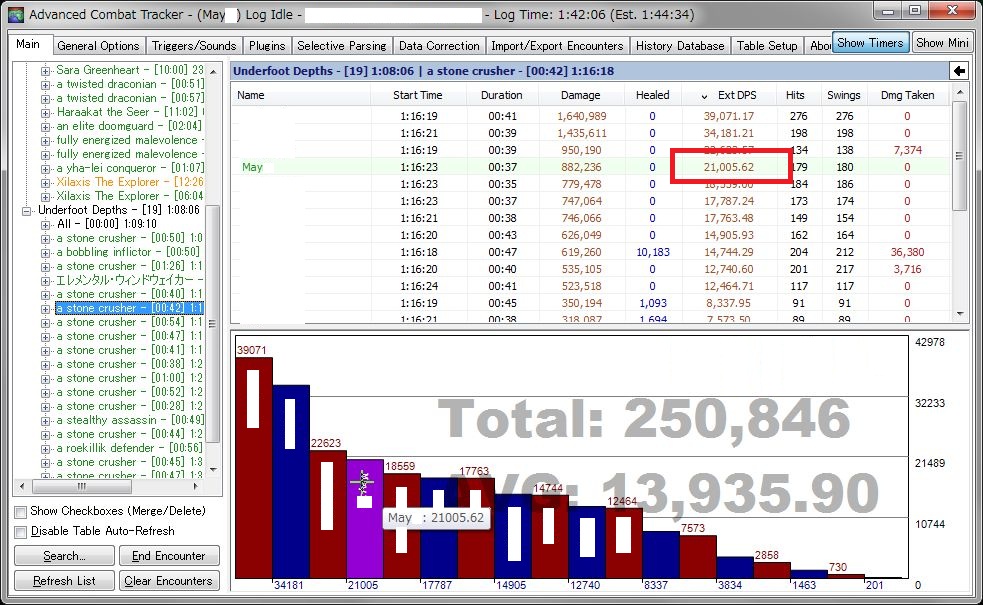Screen dimensions: 983x605
Task: Expand a yha-lei conqueror encounter
Action: pyautogui.click(x=45, y=169)
